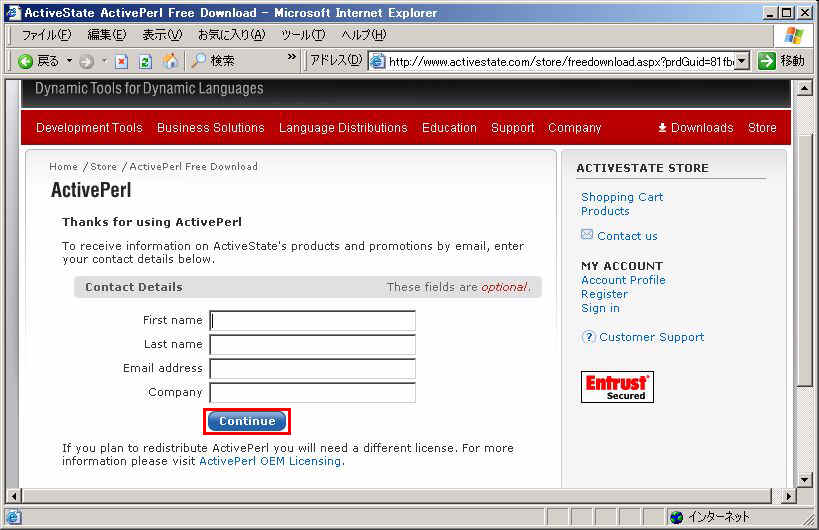Open the お気に入り(A) menu
The height and width of the screenshot is (530, 819).
click(231, 35)
